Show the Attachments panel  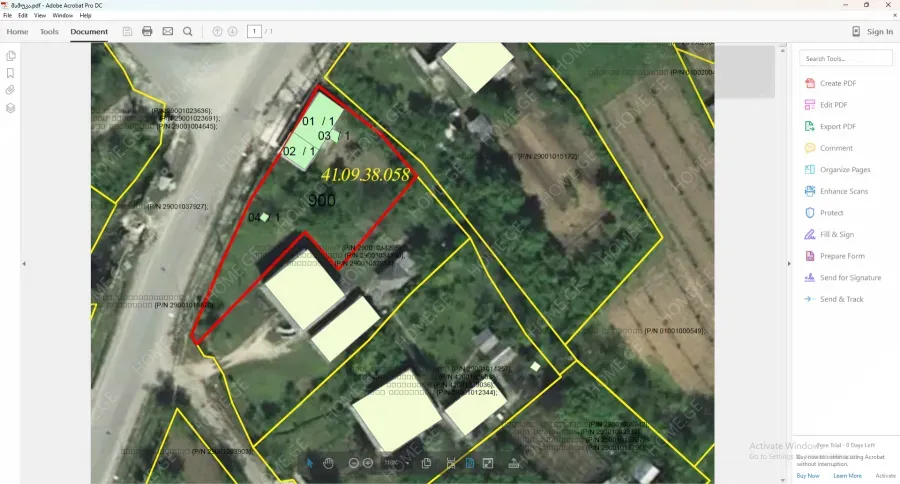click(10, 90)
